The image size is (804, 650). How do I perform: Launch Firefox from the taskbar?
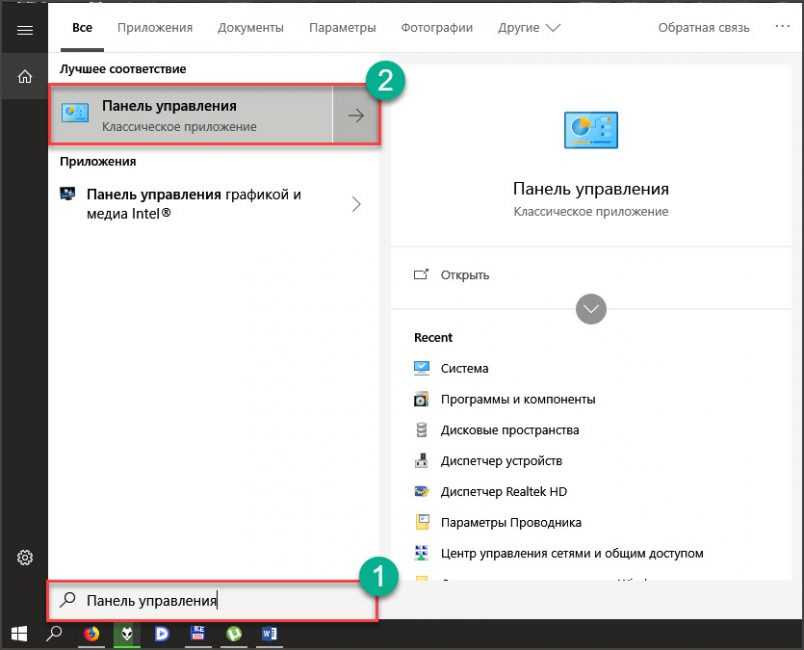point(91,634)
